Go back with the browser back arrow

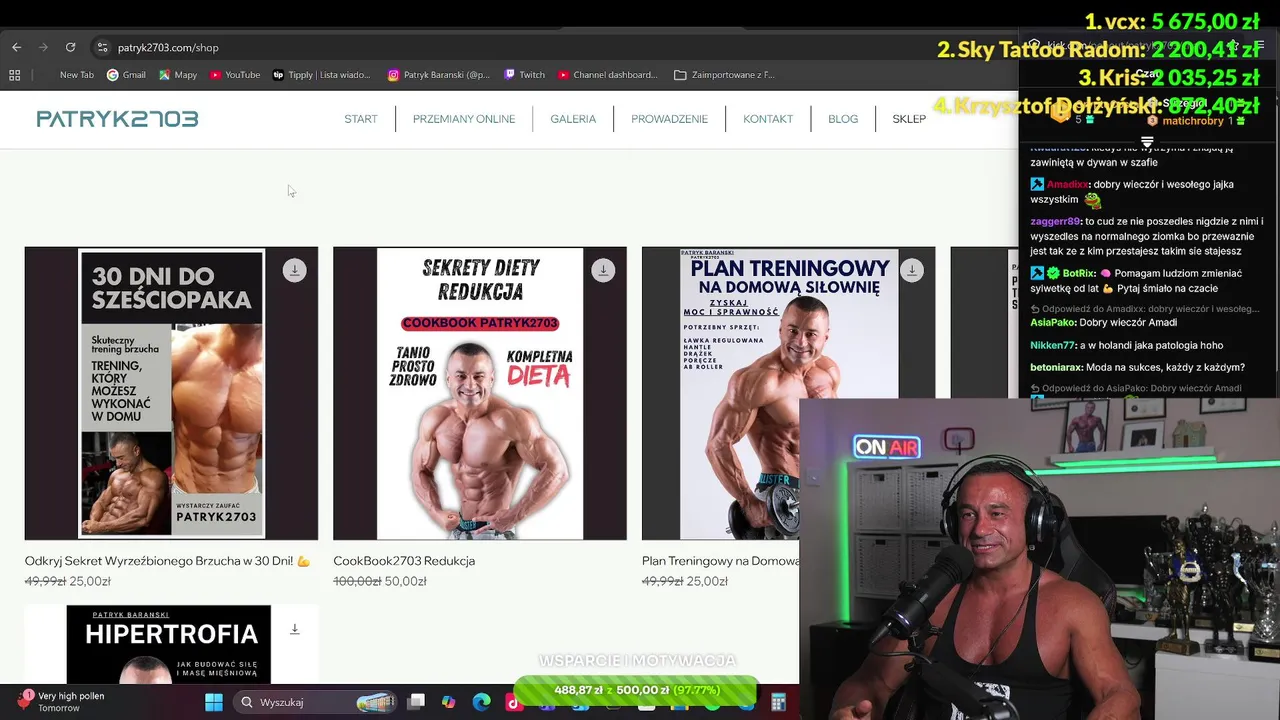pos(16,47)
